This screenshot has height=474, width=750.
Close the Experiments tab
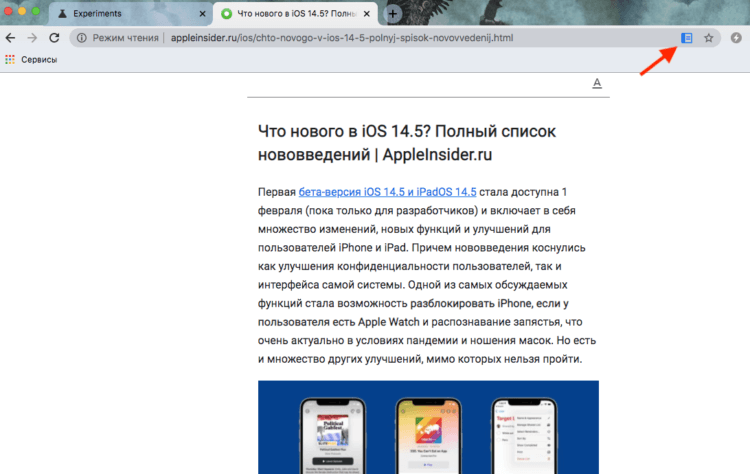202,14
